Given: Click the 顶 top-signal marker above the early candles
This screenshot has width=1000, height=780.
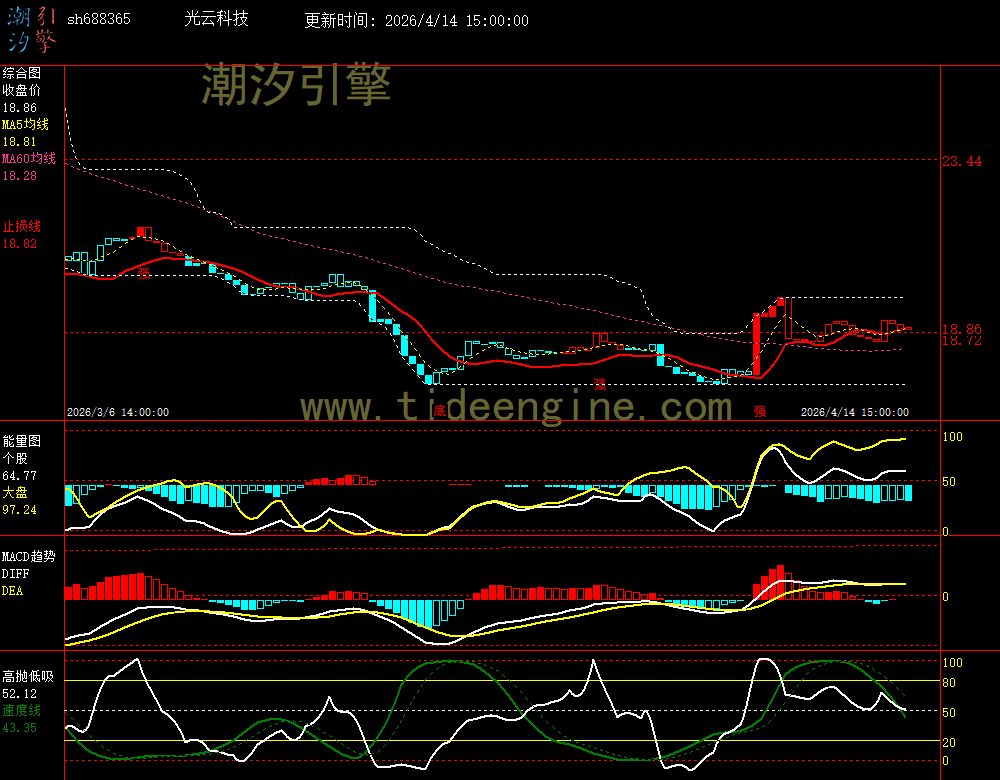Looking at the screenshot, I should 142,227.
